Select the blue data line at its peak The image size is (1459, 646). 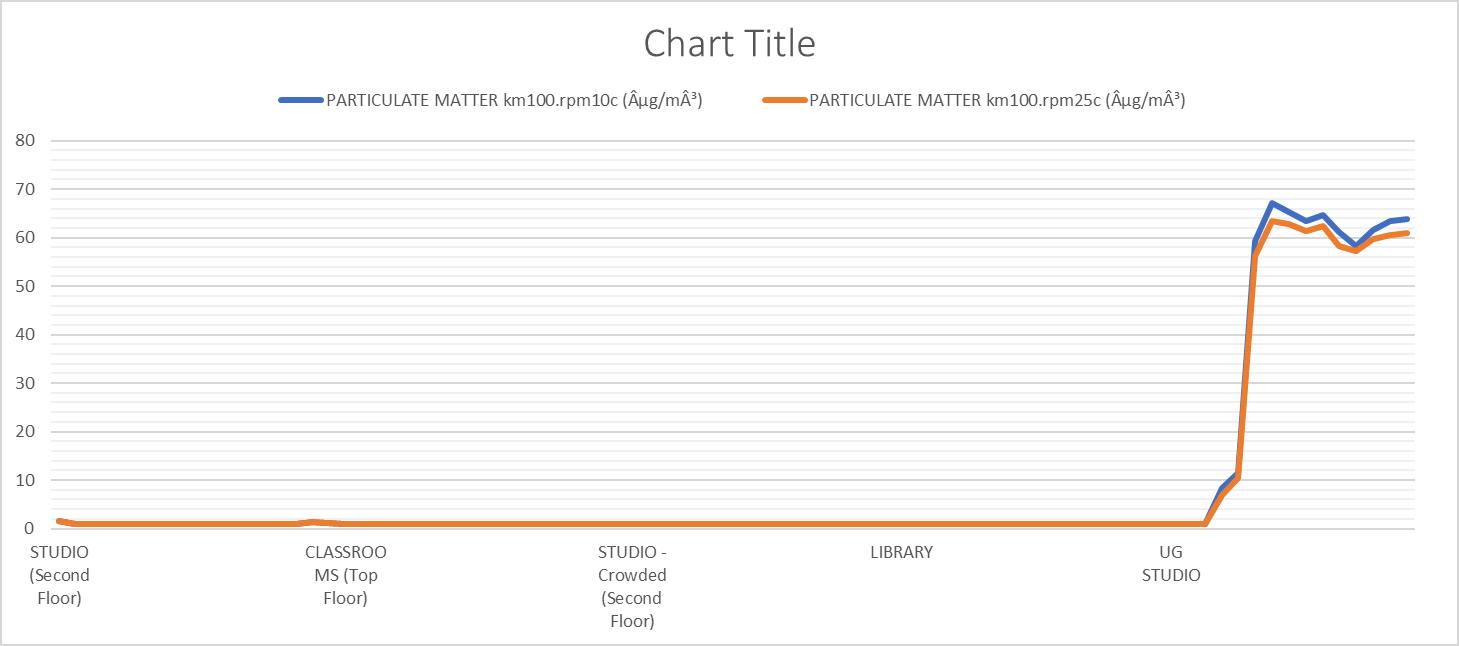point(1271,203)
